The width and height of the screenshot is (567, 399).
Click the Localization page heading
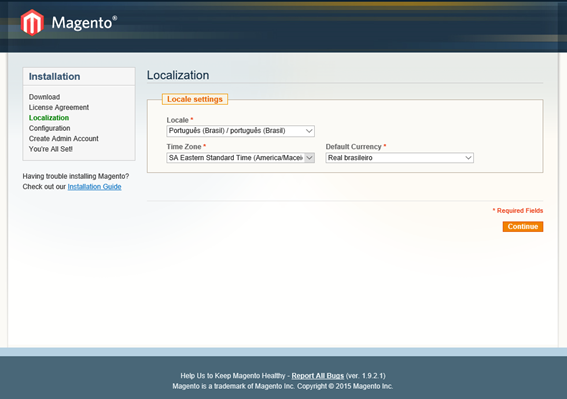coord(178,75)
